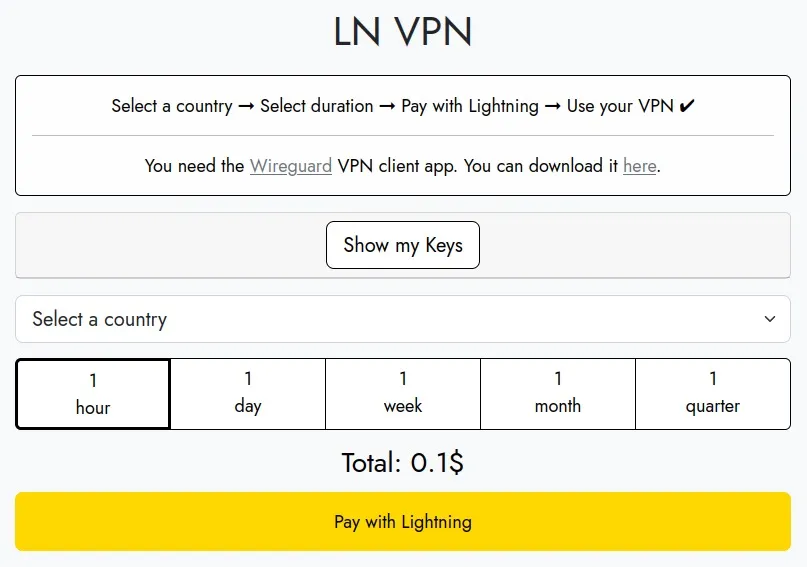Expand country list using the chevron arrow
Viewport: 807px width, 567px height.
click(x=770, y=319)
